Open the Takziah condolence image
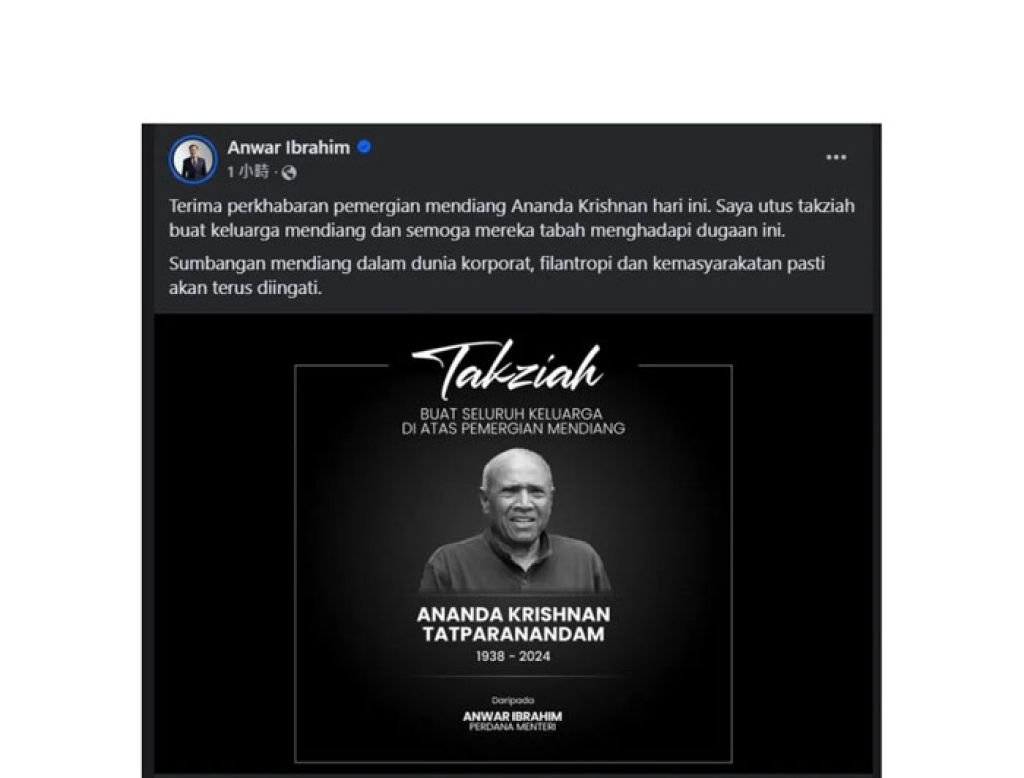 point(513,545)
